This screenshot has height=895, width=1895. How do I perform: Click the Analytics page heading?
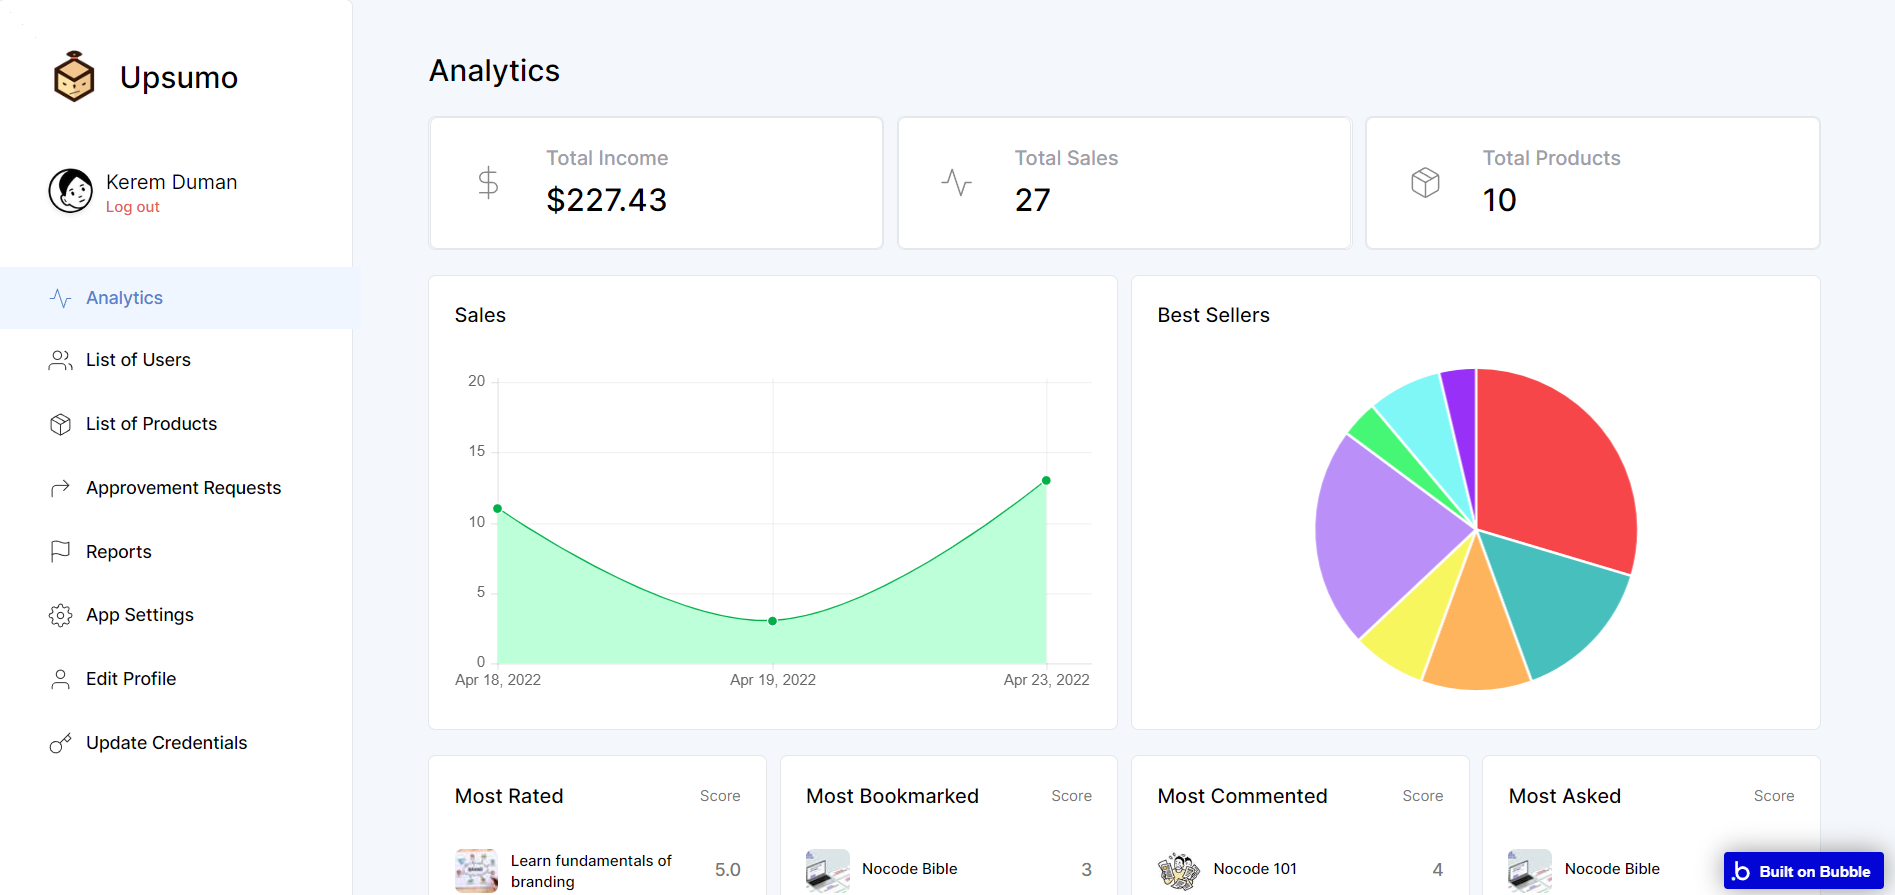tap(494, 71)
